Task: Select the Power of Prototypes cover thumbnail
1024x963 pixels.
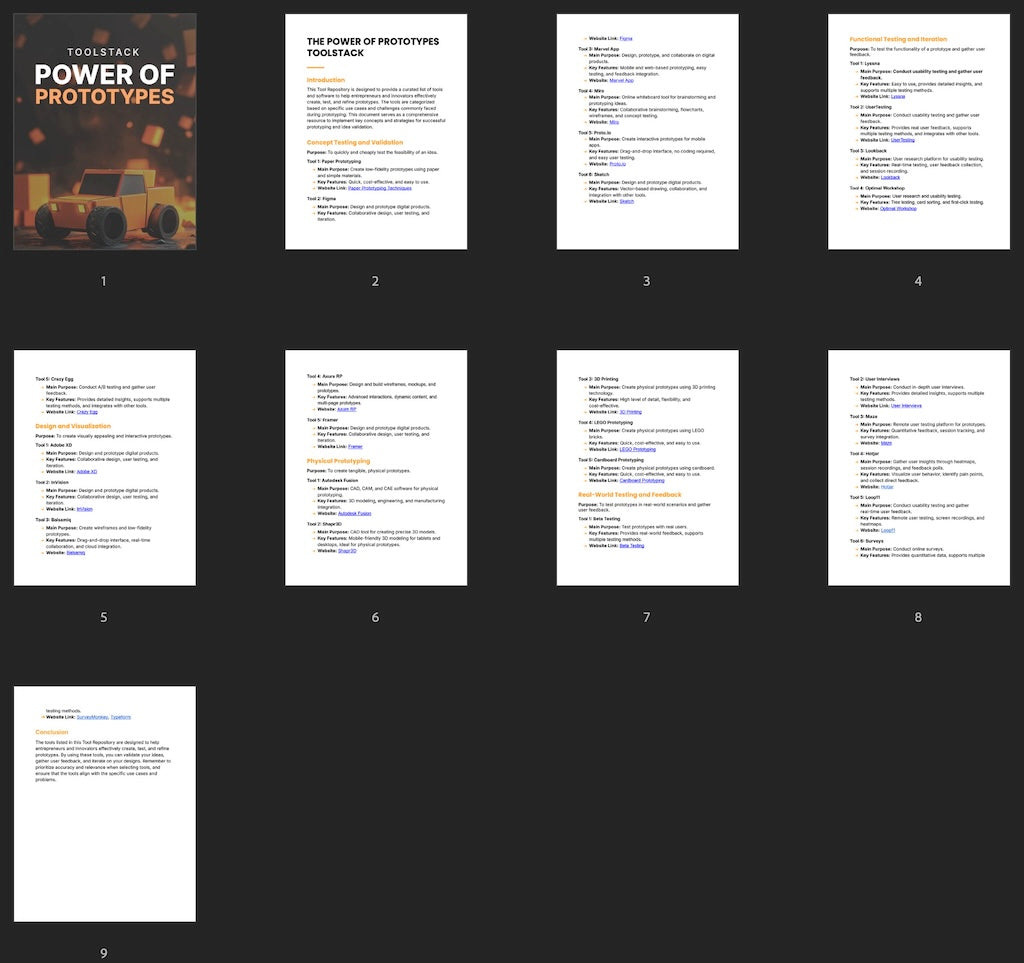Action: (x=104, y=130)
